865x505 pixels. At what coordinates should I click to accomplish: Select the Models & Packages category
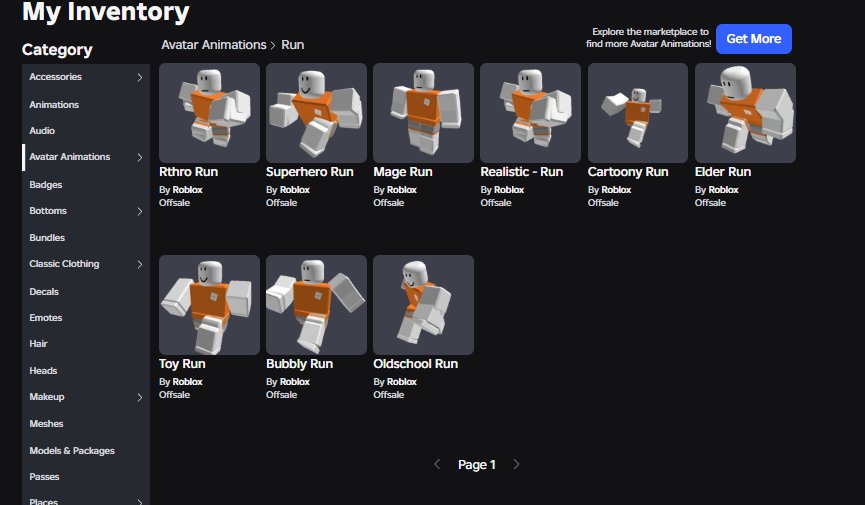click(x=72, y=450)
